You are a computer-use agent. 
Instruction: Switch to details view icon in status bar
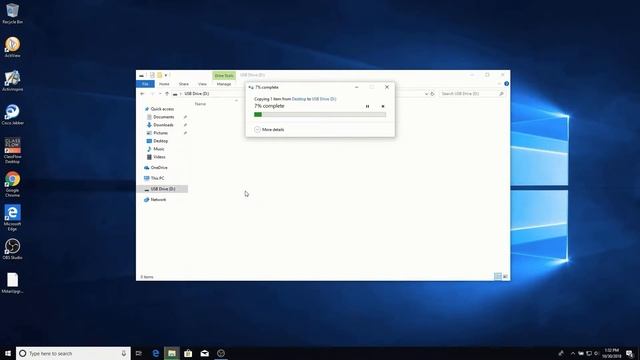498,276
